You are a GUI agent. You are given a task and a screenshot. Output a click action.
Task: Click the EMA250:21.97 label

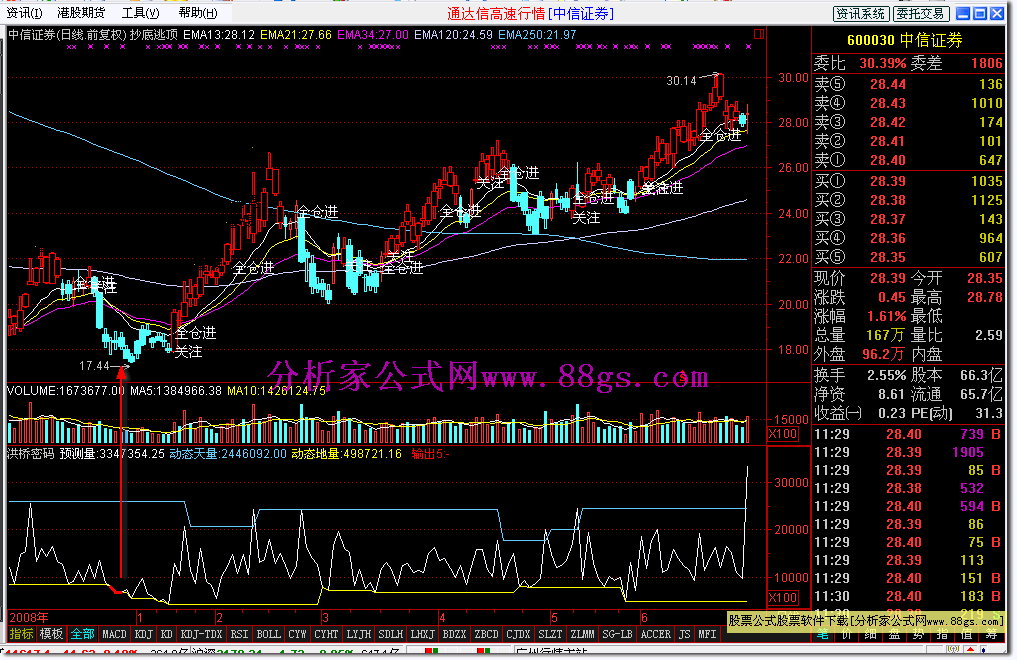[x=537, y=34]
